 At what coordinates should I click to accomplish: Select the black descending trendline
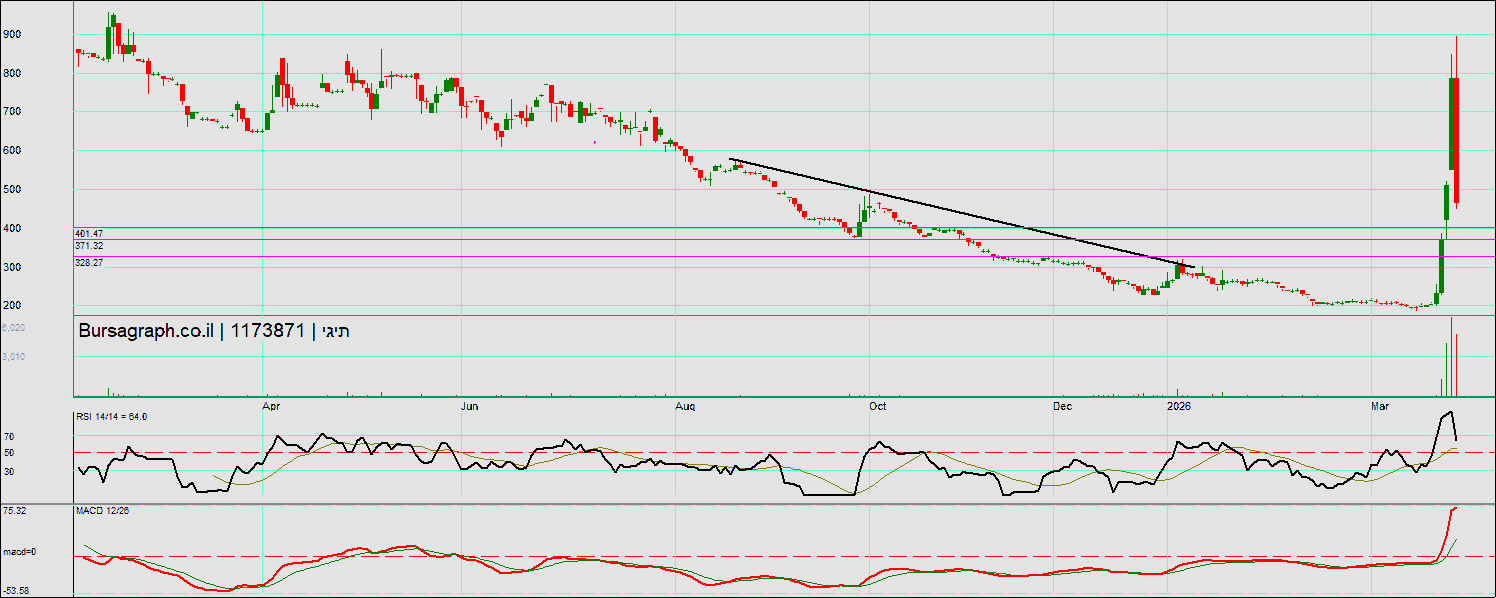[960, 212]
